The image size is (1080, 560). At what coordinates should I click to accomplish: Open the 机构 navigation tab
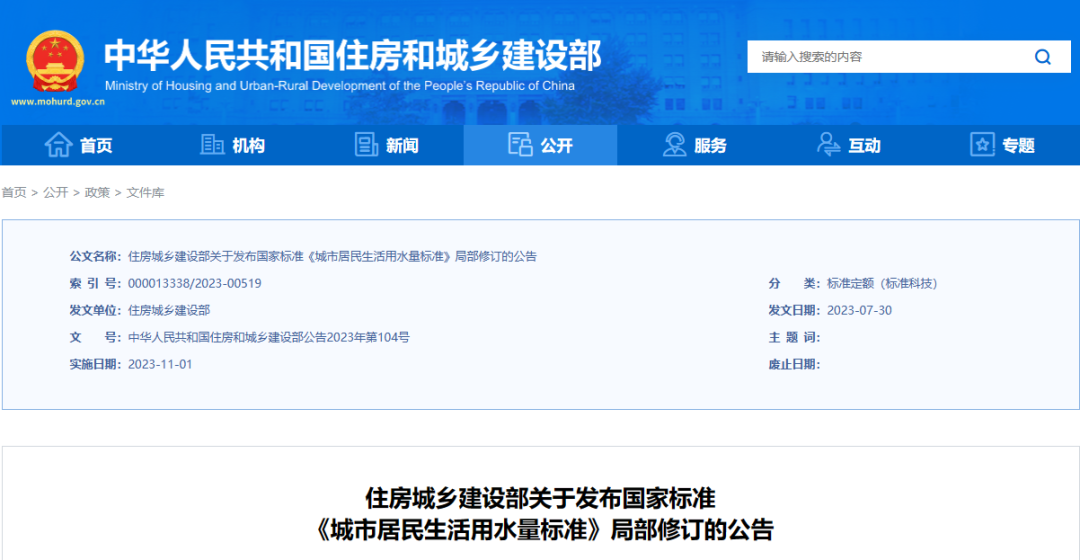232,145
